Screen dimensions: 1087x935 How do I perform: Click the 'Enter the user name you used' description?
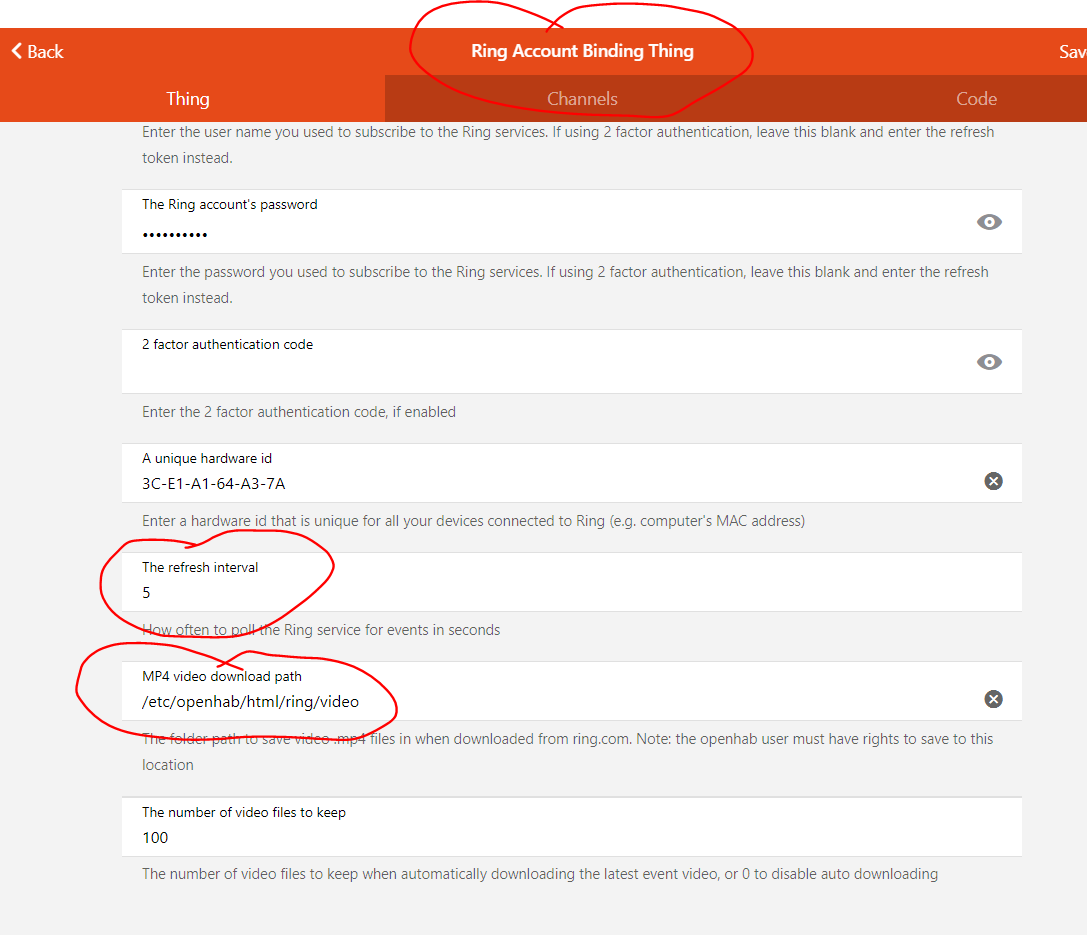coord(568,145)
